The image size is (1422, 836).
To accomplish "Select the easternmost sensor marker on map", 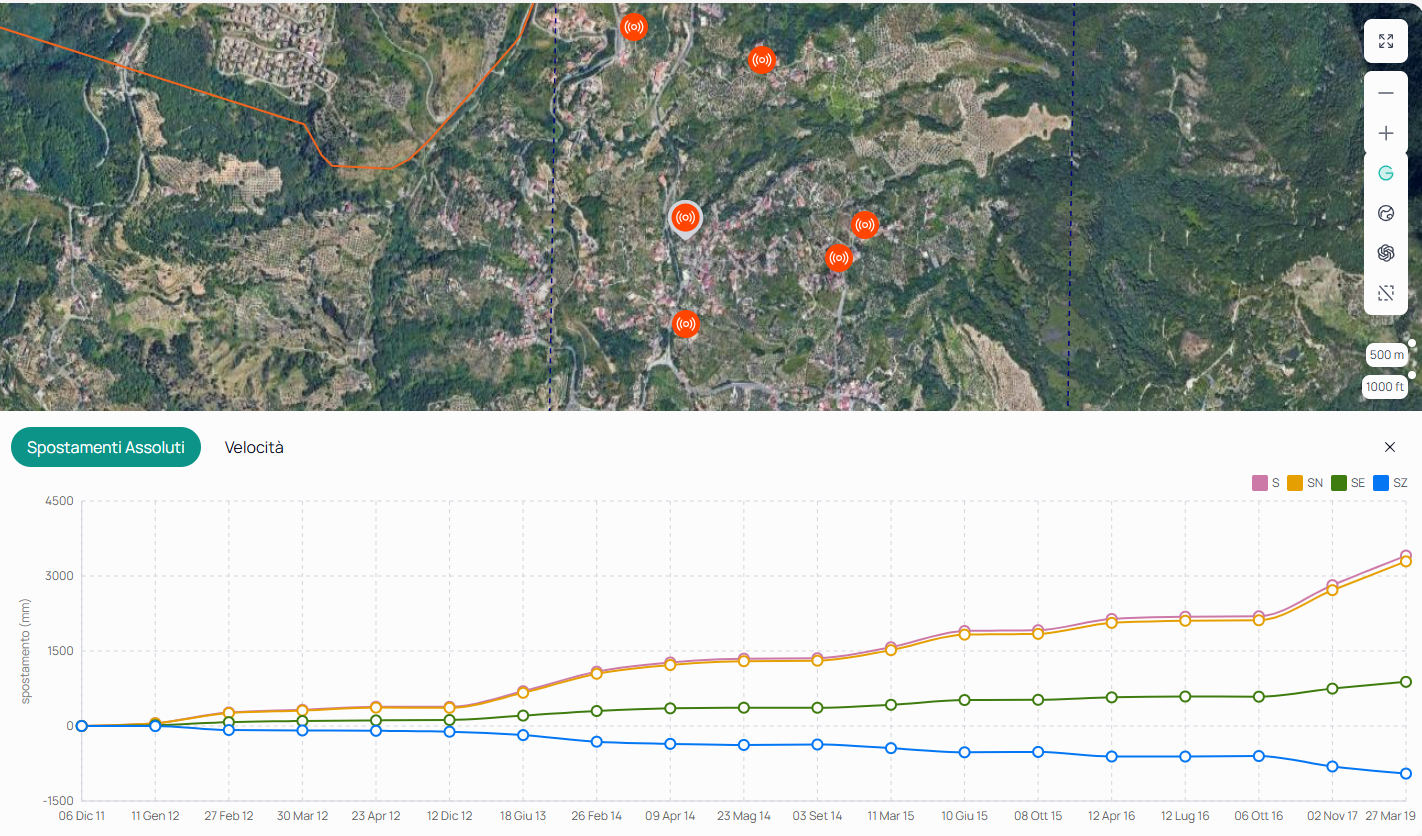I will tap(864, 225).
